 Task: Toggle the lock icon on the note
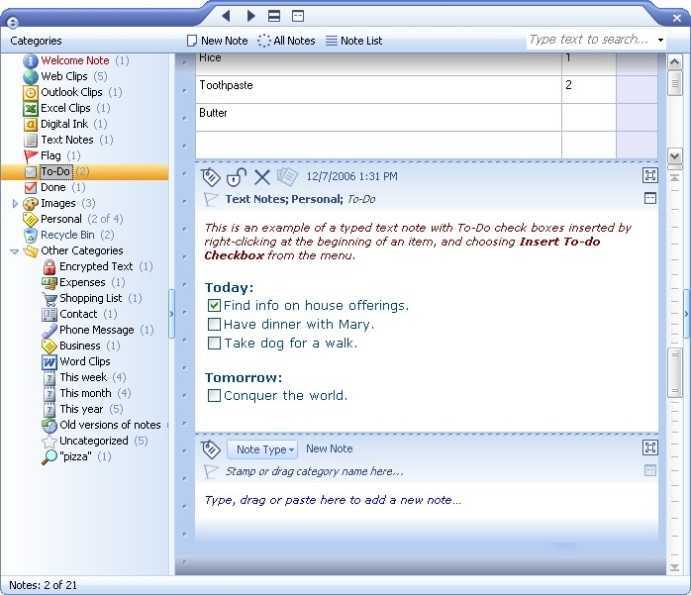[x=236, y=177]
